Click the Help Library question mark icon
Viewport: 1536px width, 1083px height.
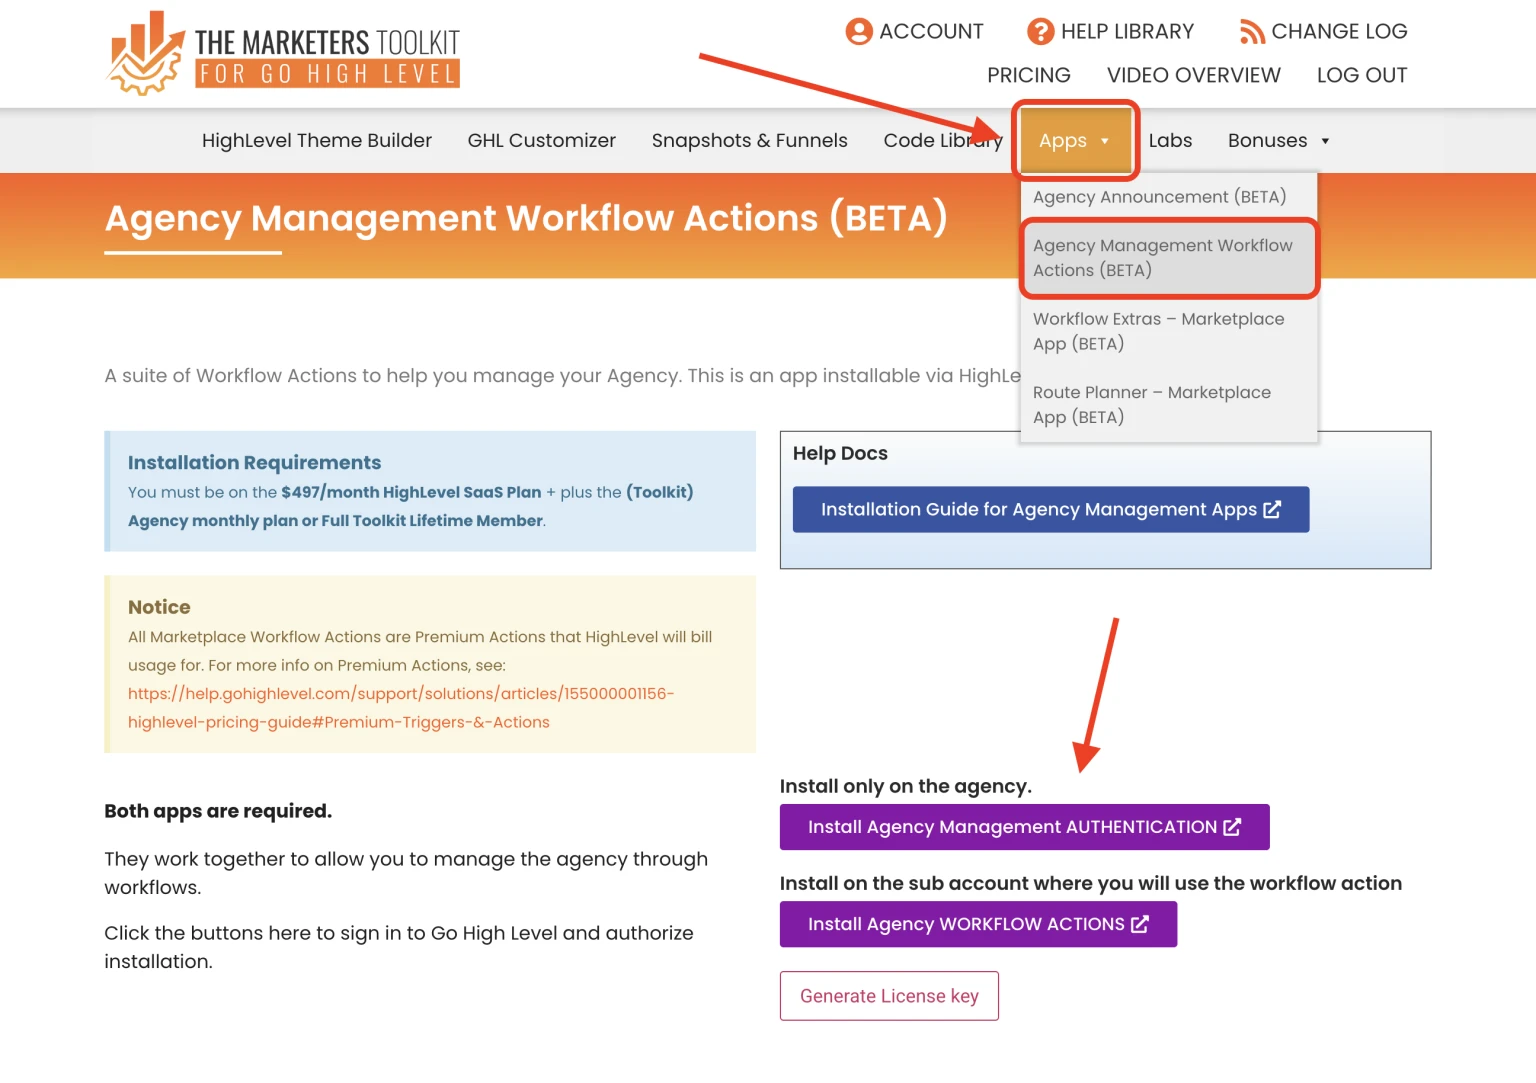point(1041,32)
